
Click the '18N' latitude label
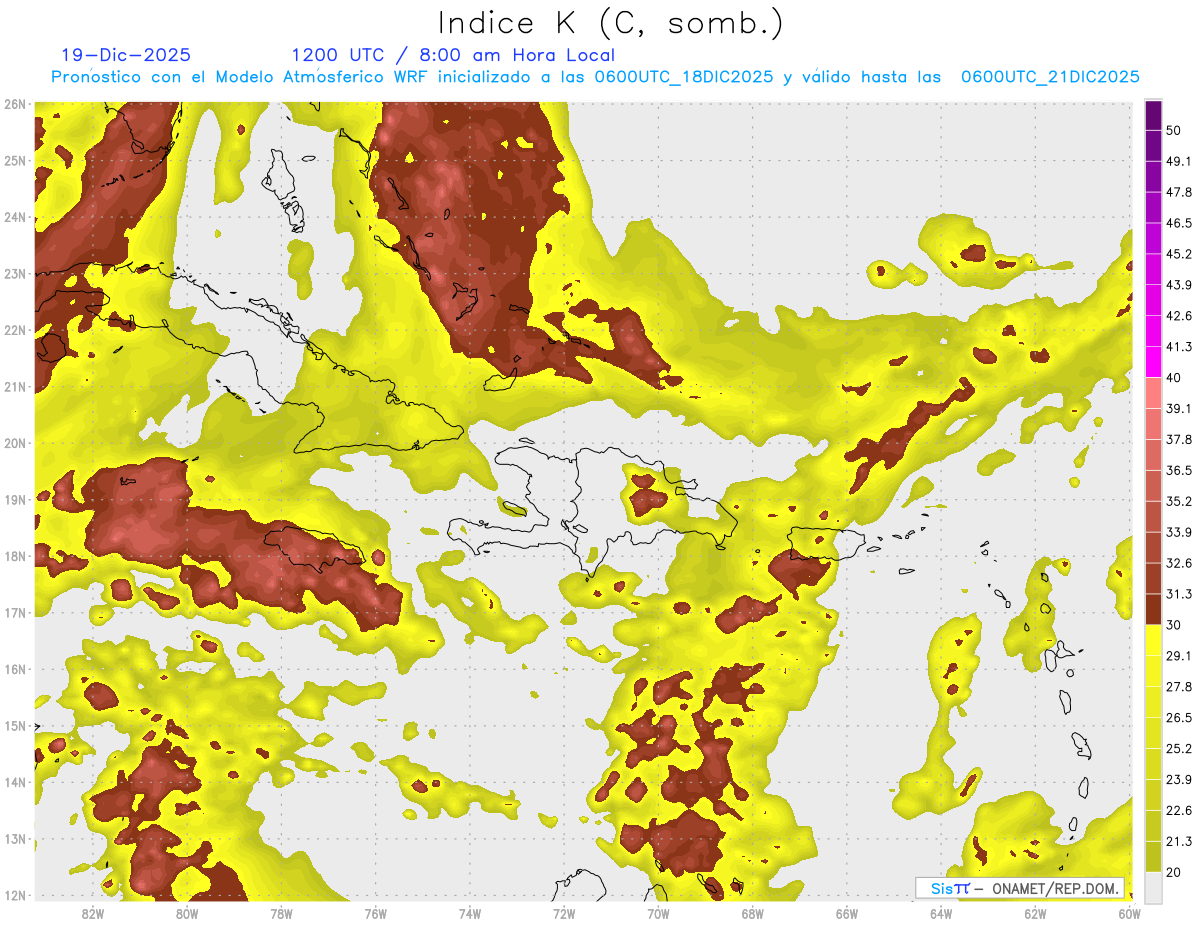tap(15, 556)
